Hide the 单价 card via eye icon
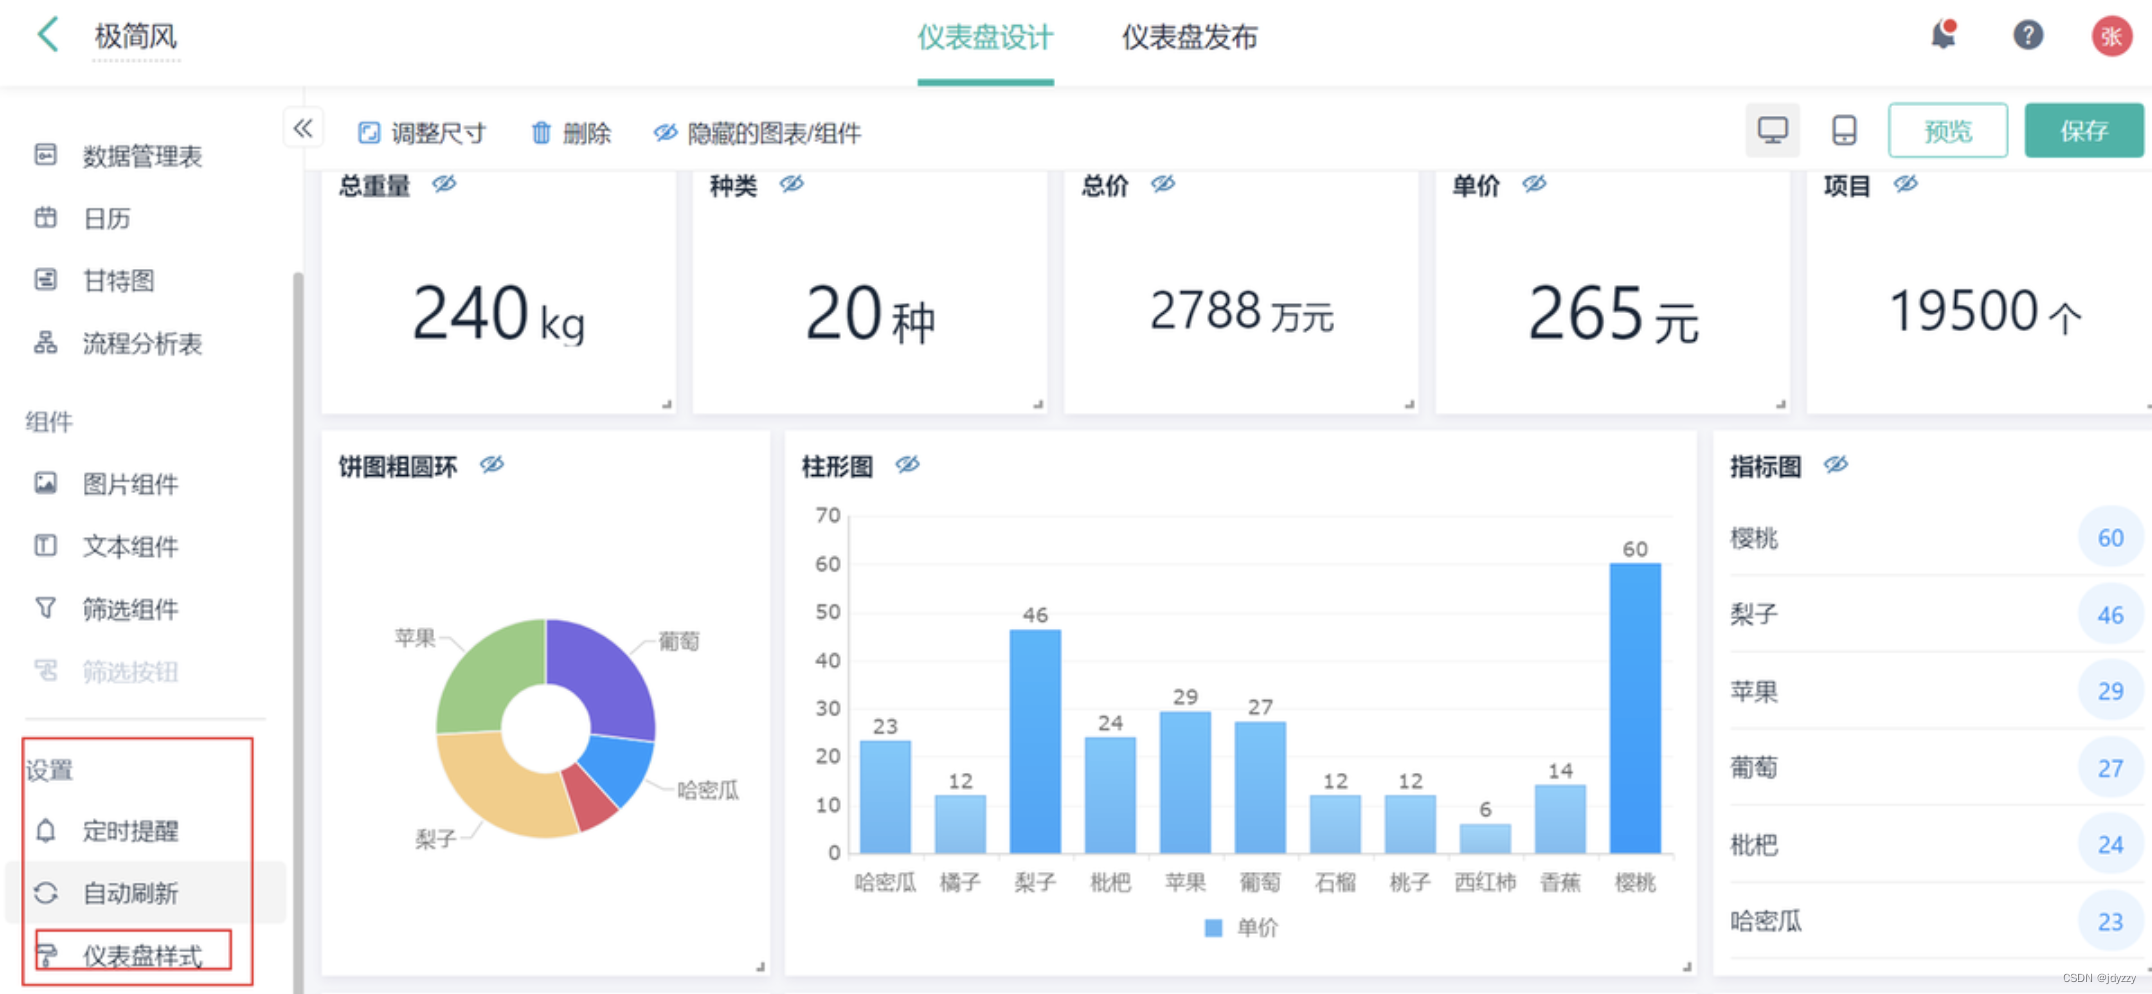Image resolution: width=2152 pixels, height=994 pixels. [x=1534, y=183]
